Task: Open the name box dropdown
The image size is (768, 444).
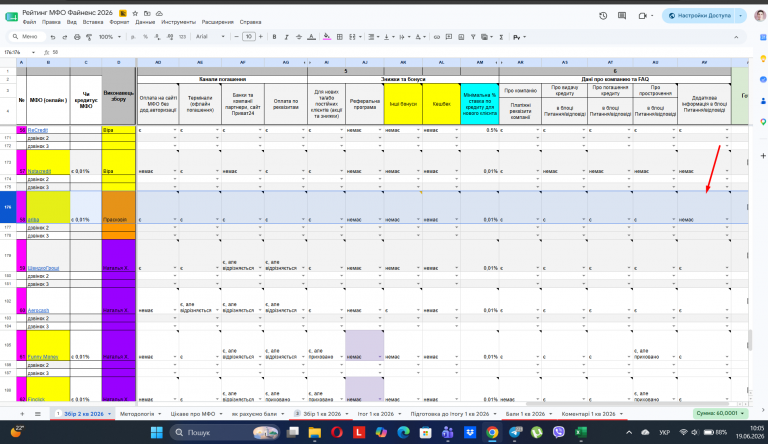Action: pos(33,52)
